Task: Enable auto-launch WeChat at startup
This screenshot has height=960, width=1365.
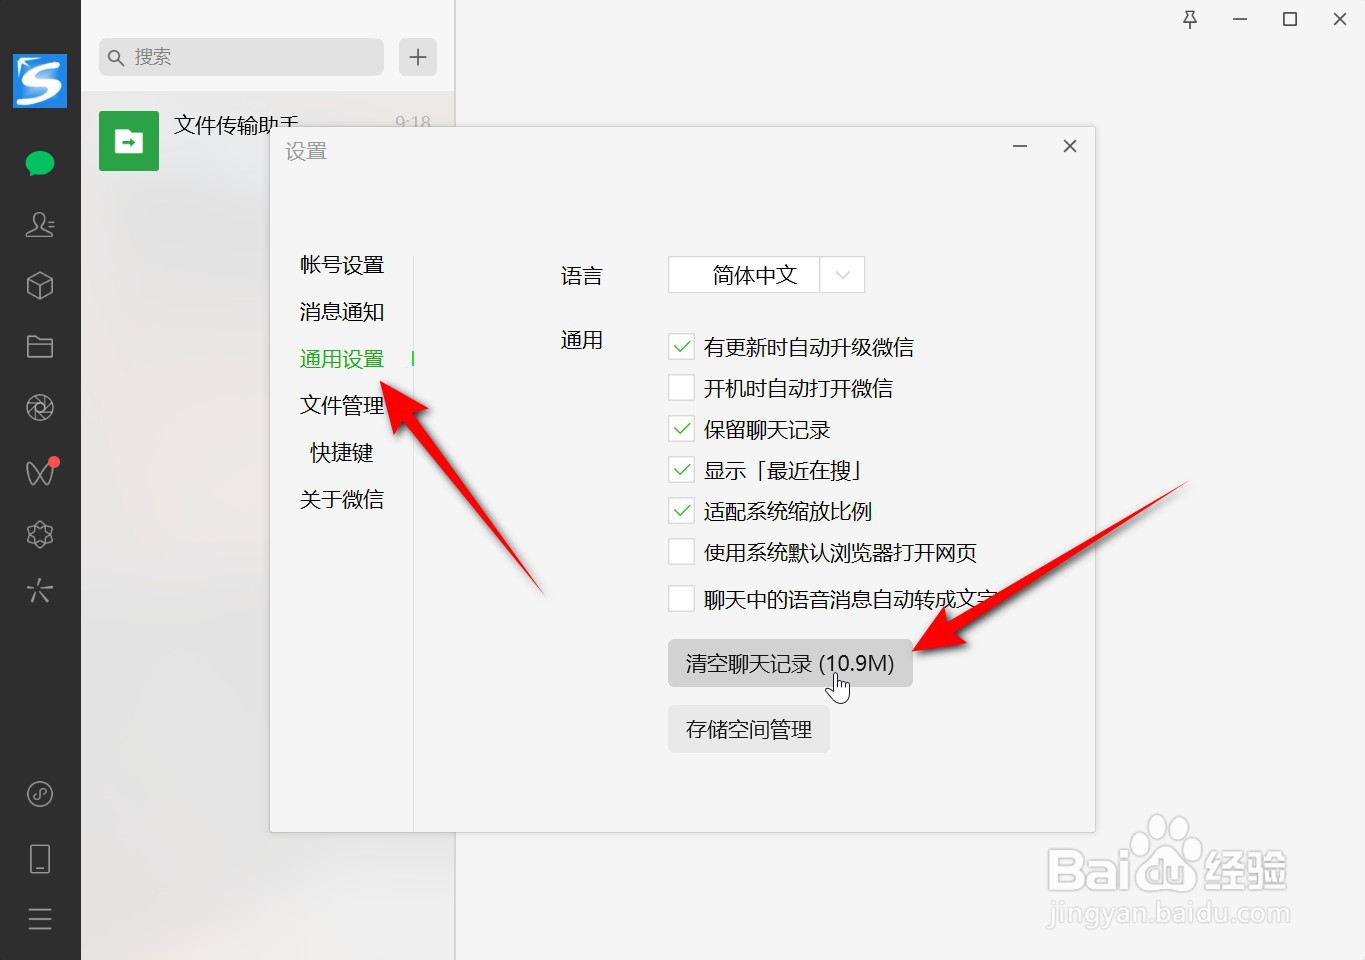Action: (681, 388)
